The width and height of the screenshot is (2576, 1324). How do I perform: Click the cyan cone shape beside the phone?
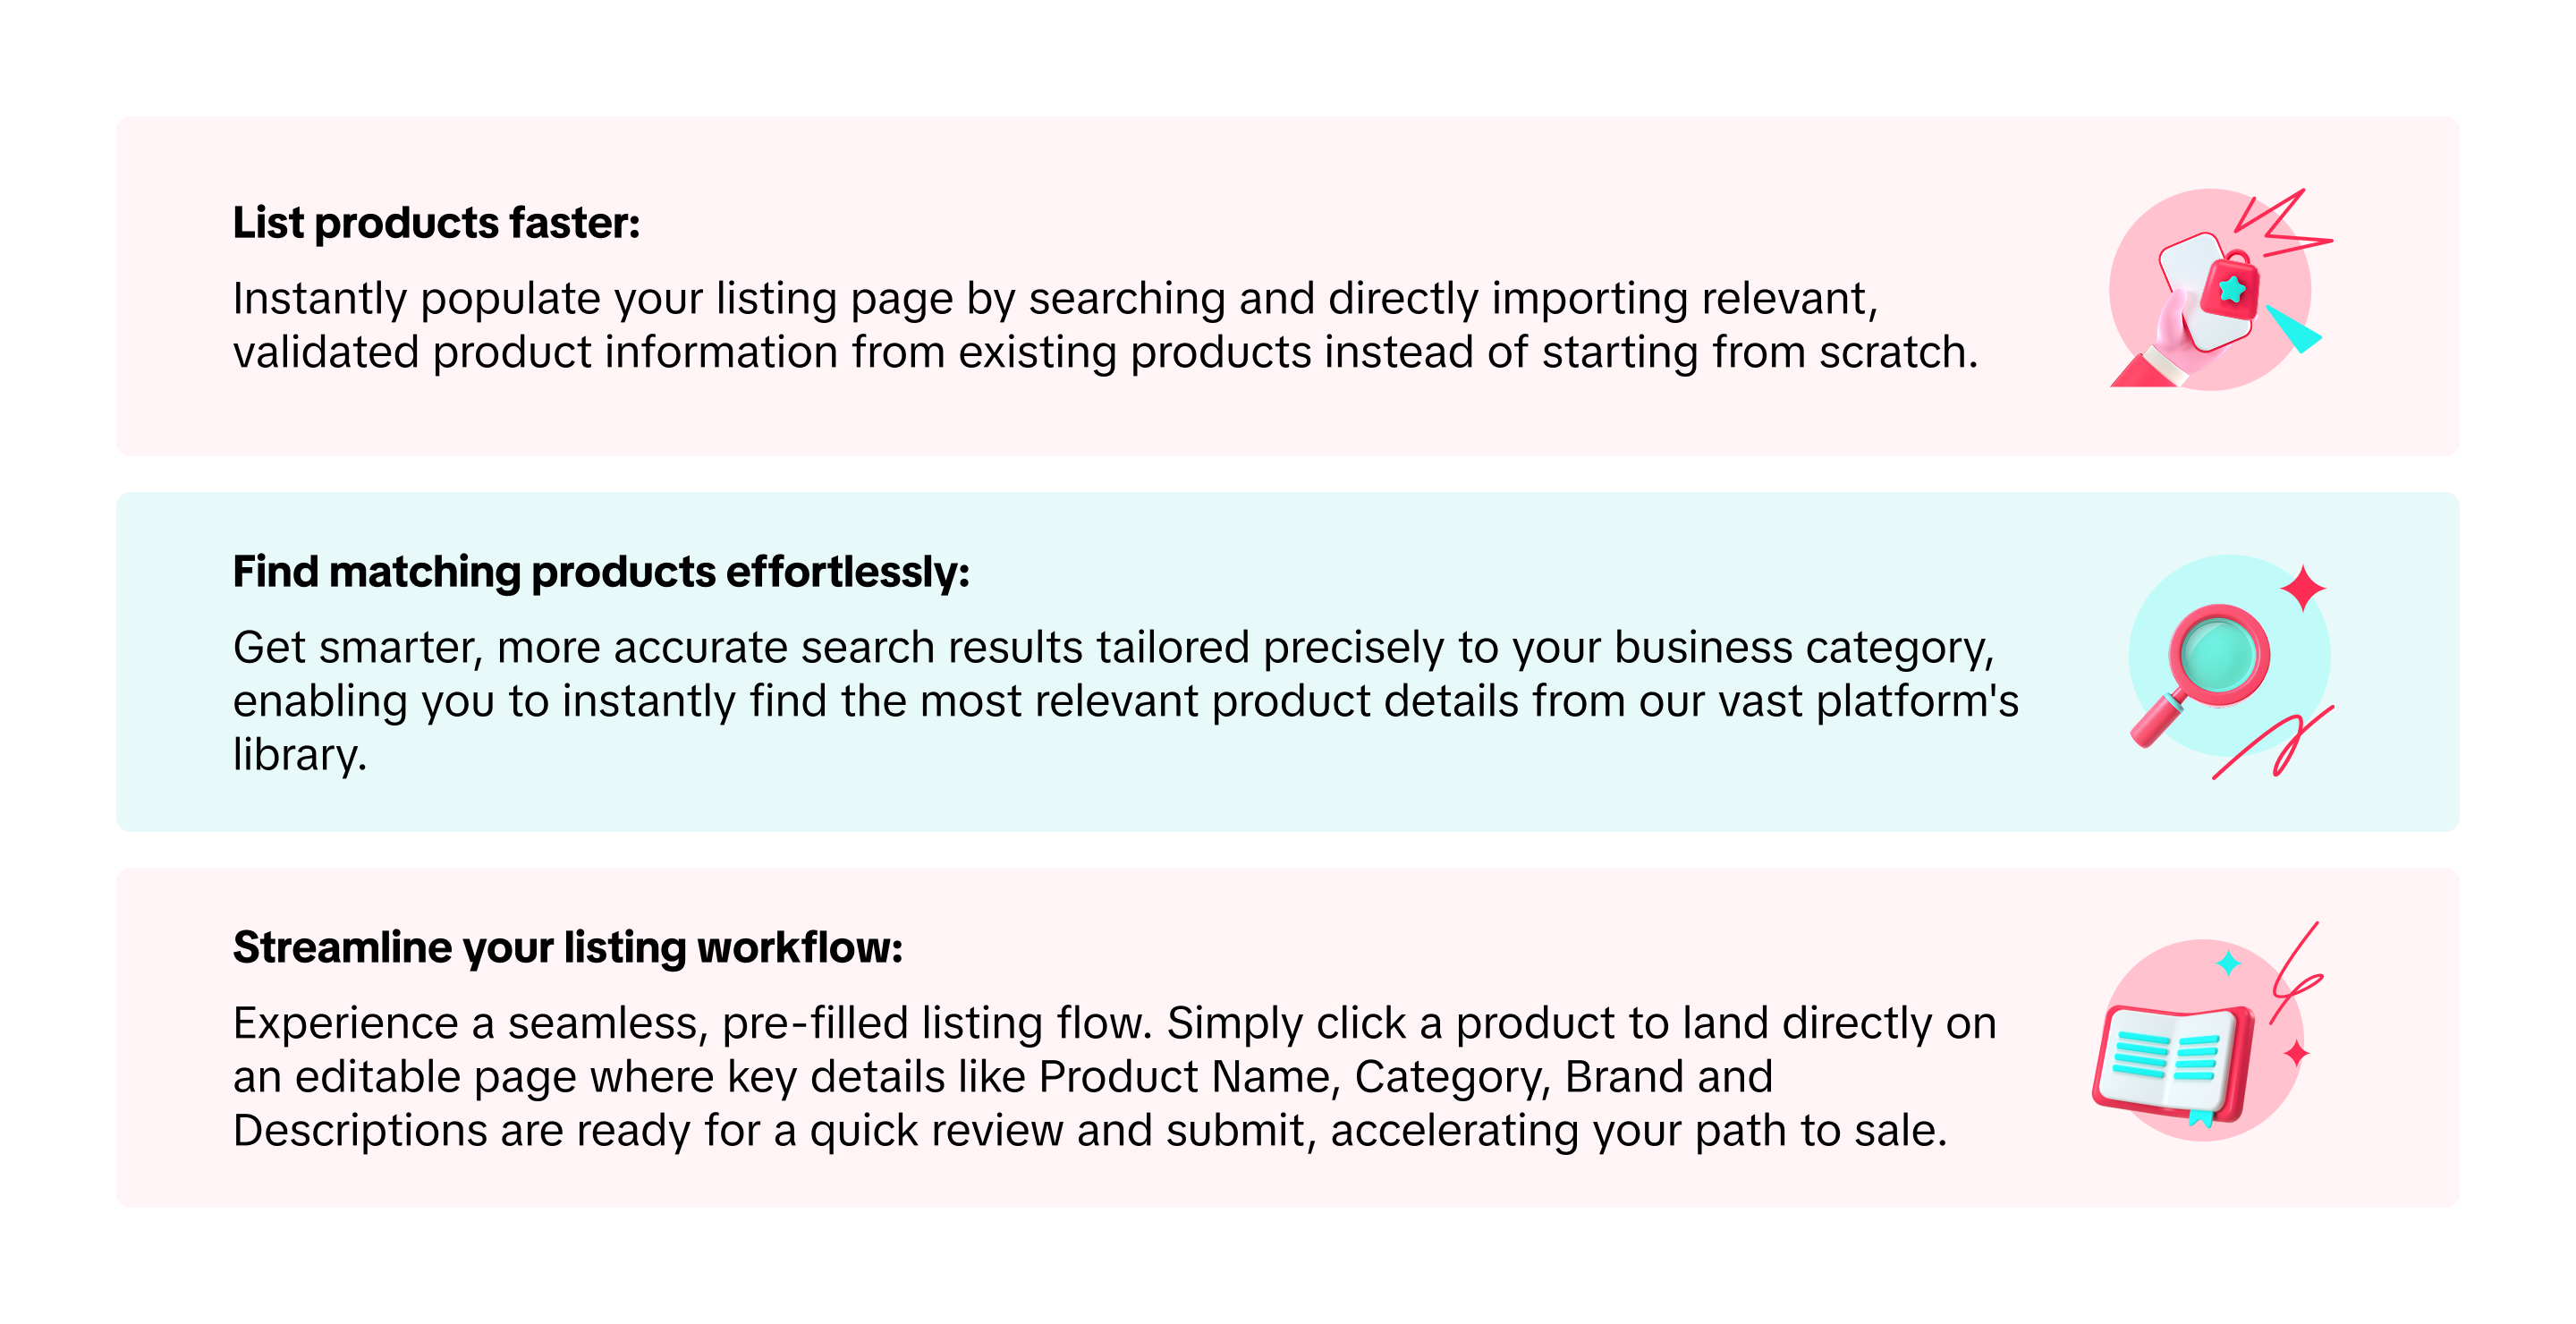[2294, 330]
